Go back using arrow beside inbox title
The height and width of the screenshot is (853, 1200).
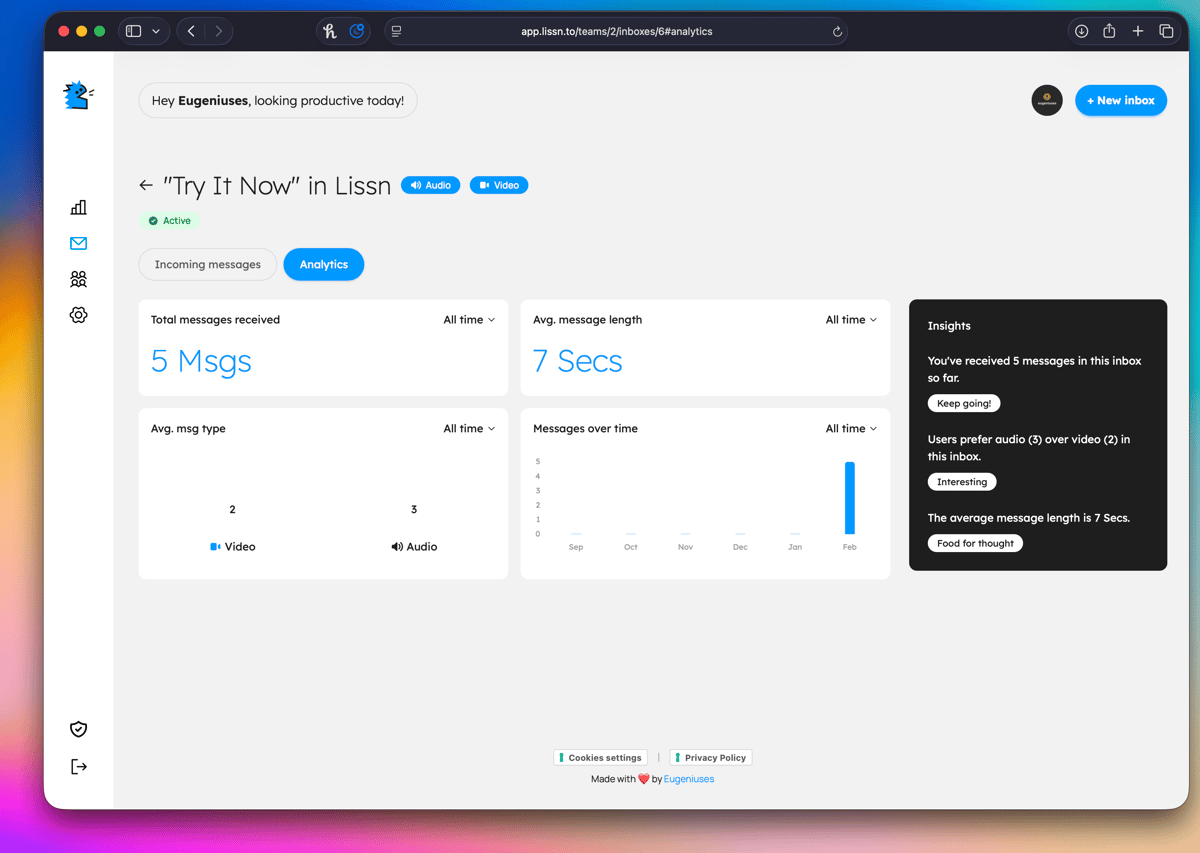(x=146, y=185)
